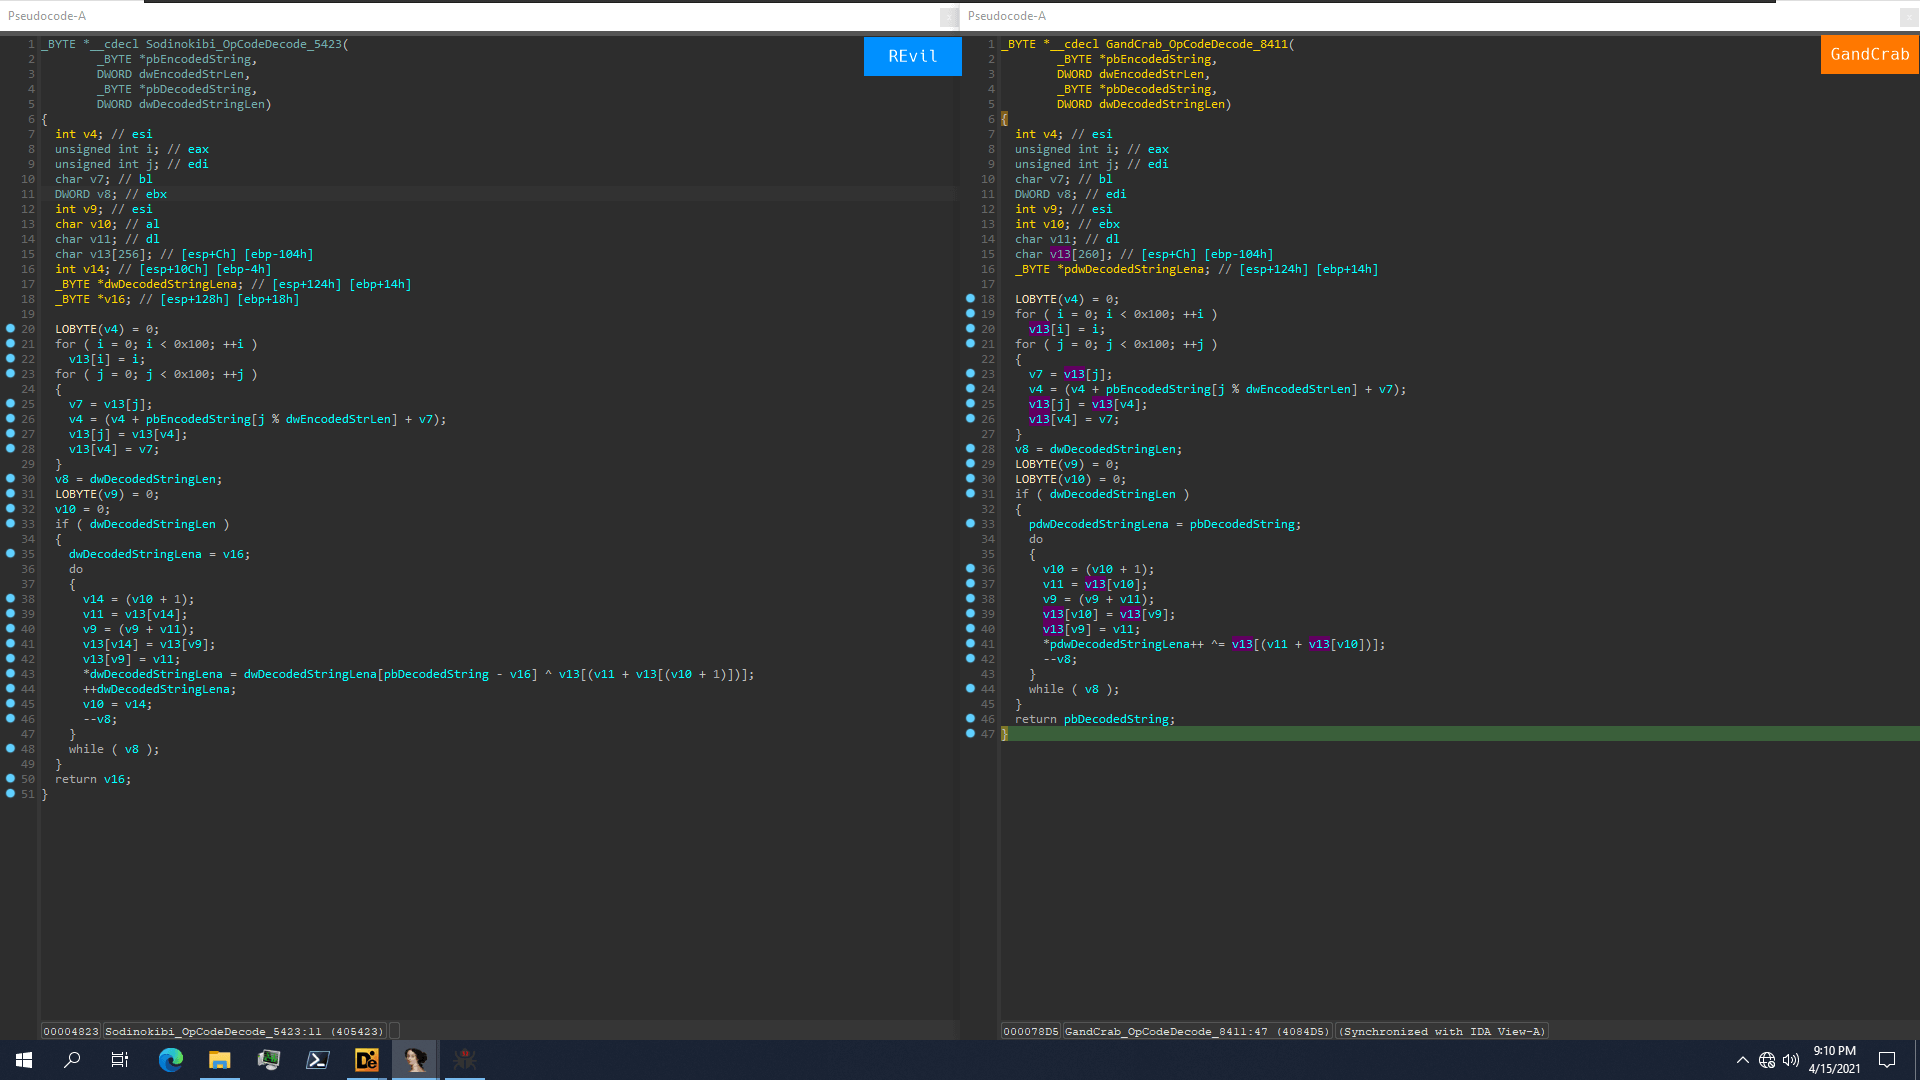
Task: Click right status 'GandCrab_OpCodeDecode_8411:47 (4084D5)'
Action: pos(1197,1031)
